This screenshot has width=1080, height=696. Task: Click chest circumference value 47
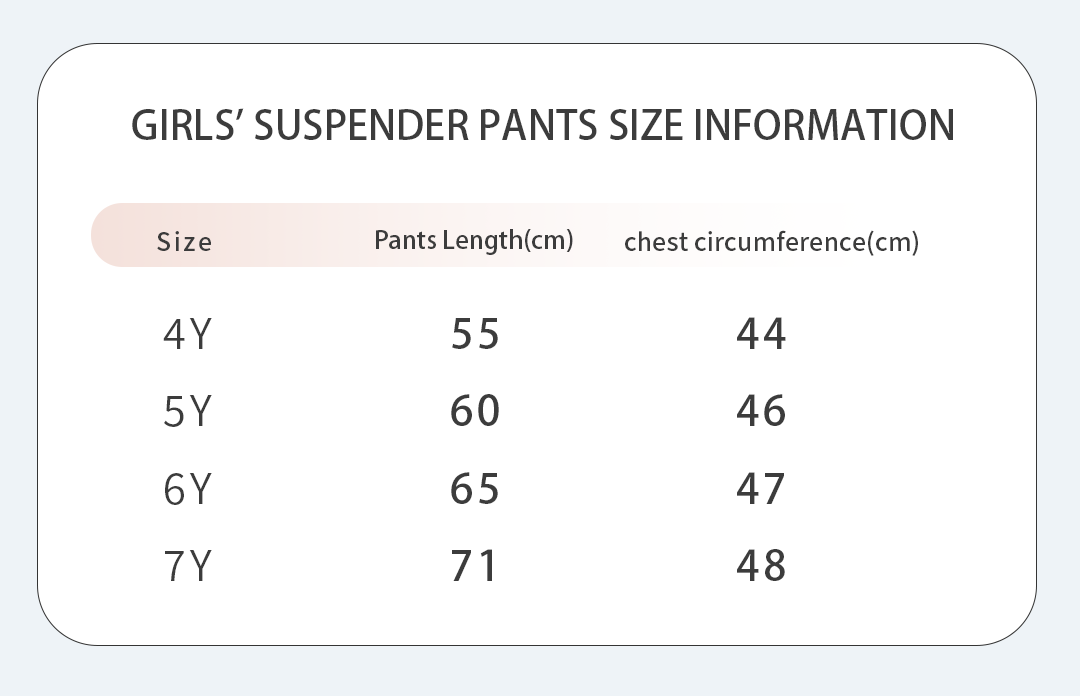(x=761, y=489)
